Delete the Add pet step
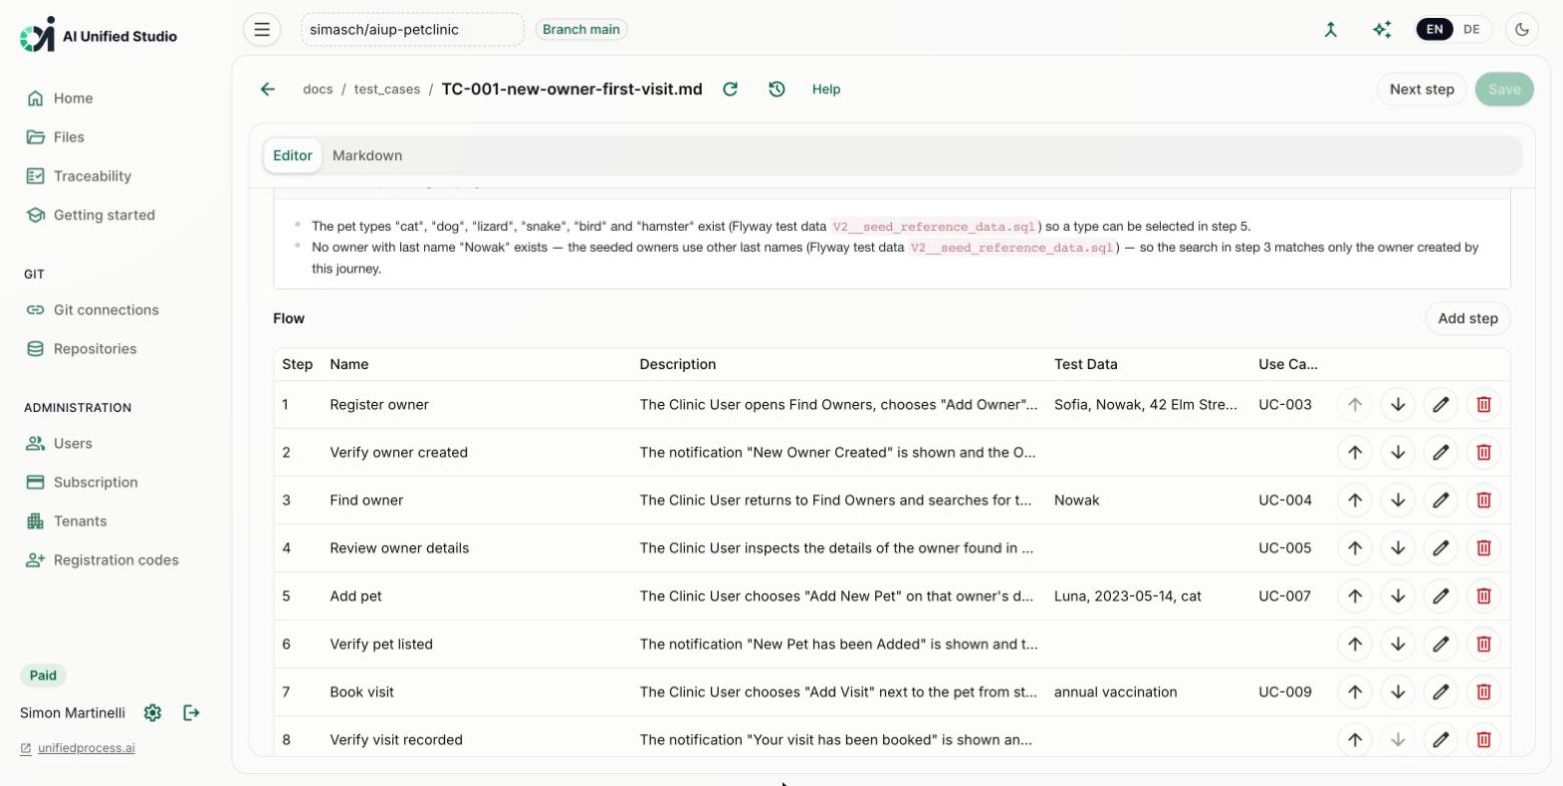Image resolution: width=1563 pixels, height=786 pixels. point(1484,597)
